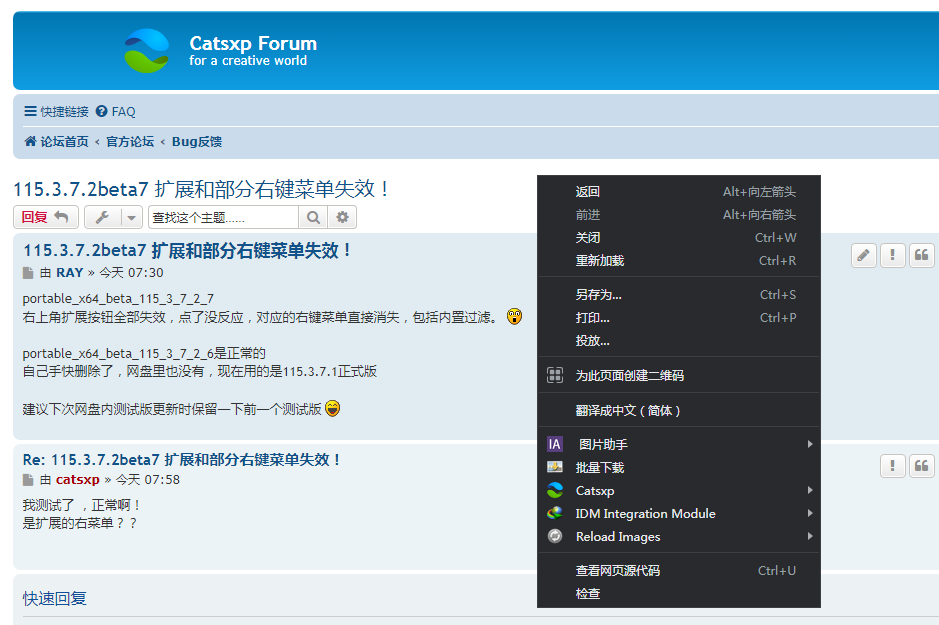Quote catsxp's reply with quote icon
The width and height of the screenshot is (939, 625).
coord(922,466)
